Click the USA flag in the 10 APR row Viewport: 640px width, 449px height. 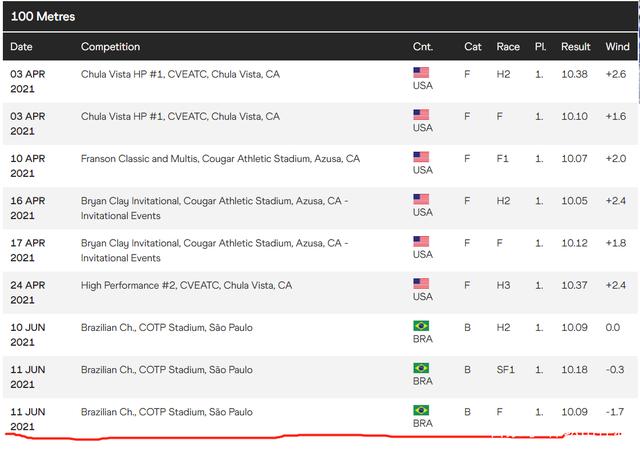pos(421,157)
